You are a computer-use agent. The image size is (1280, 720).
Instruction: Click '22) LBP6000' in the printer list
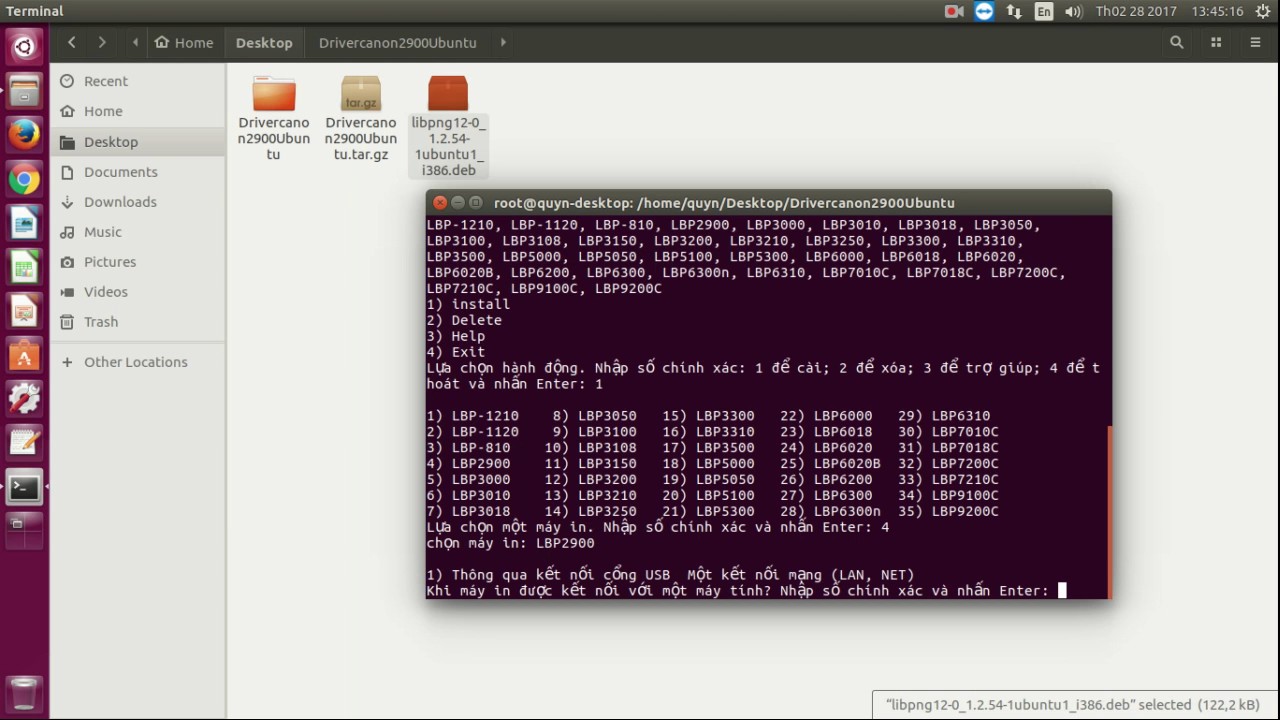(826, 415)
